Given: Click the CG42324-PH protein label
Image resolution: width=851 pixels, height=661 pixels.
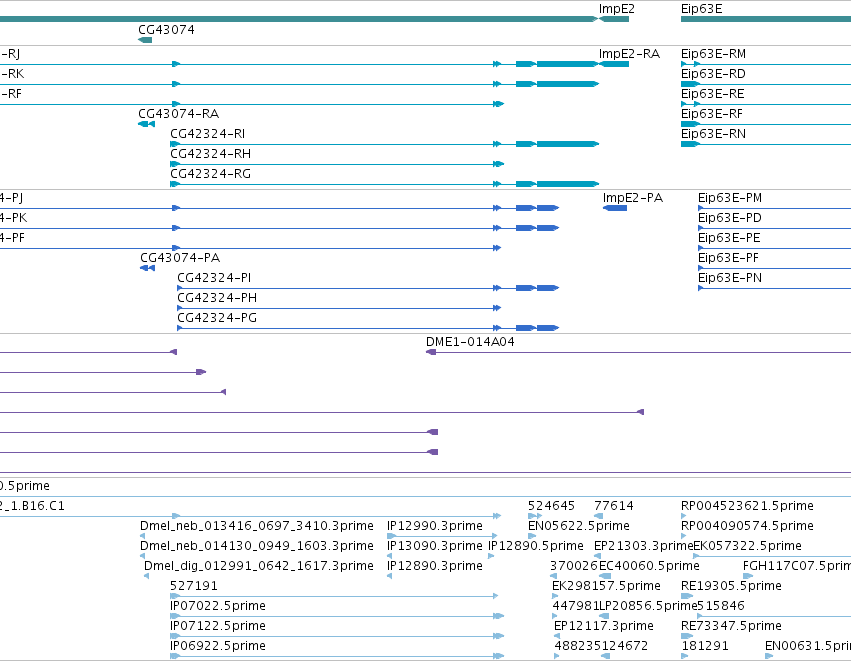Looking at the screenshot, I should [217, 298].
